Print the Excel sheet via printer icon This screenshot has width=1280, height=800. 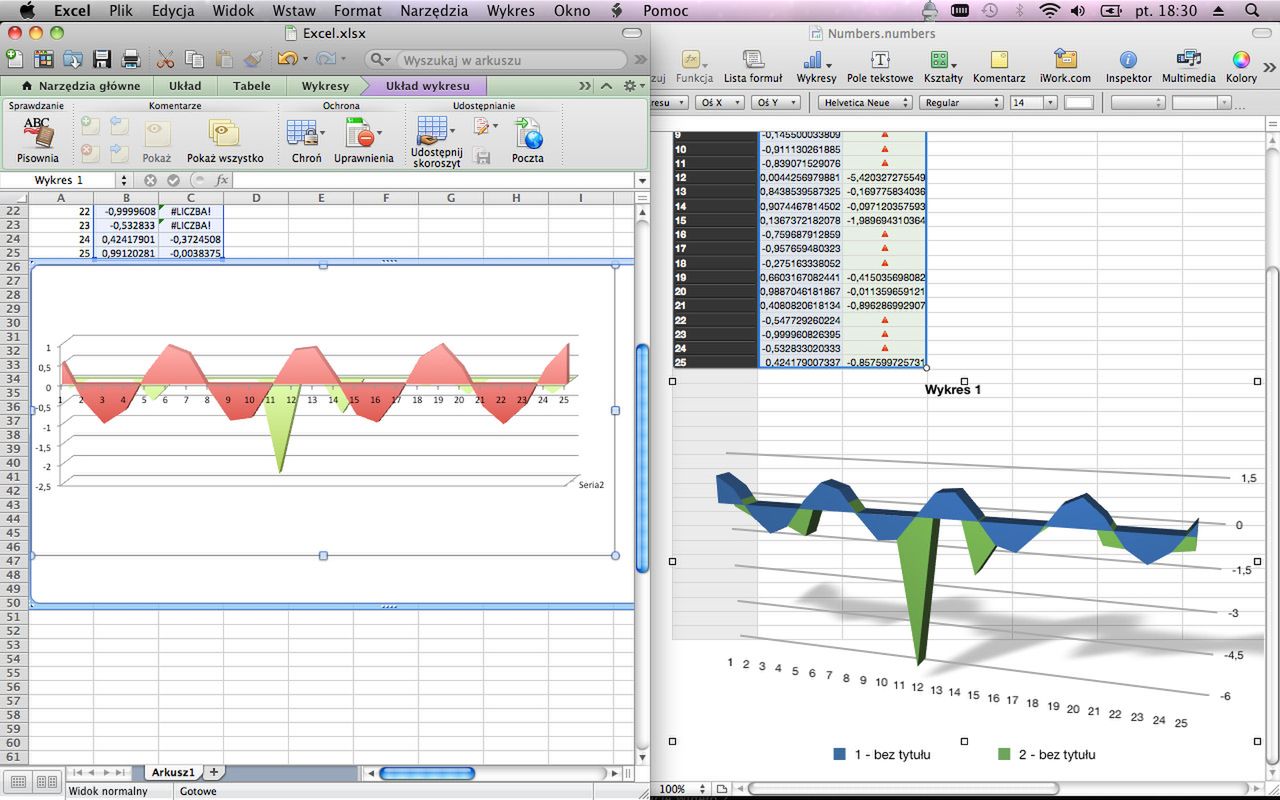click(x=131, y=59)
